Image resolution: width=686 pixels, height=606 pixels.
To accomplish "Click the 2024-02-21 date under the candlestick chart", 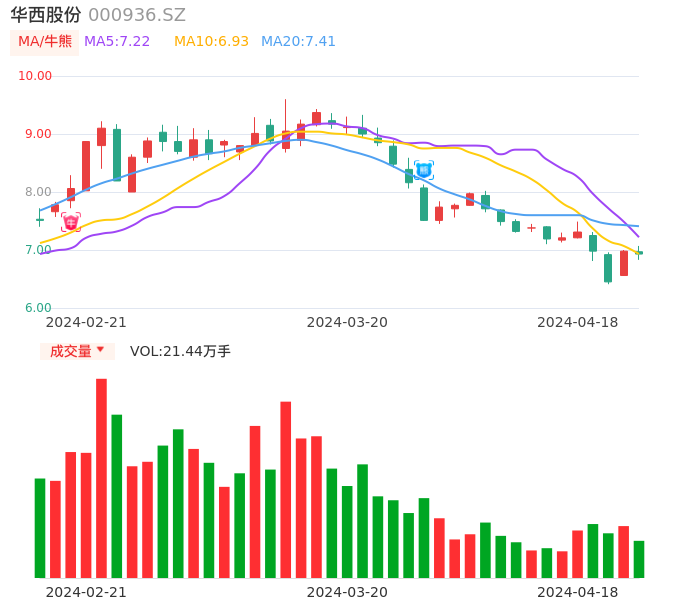I will tap(86, 322).
